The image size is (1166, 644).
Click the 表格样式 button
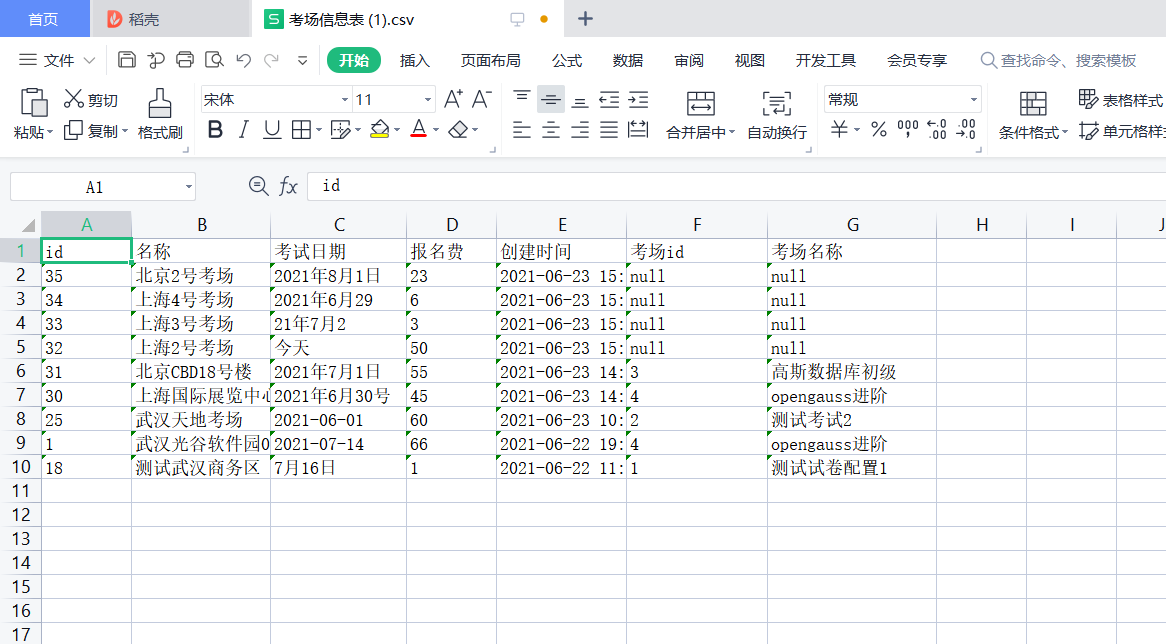[1121, 100]
